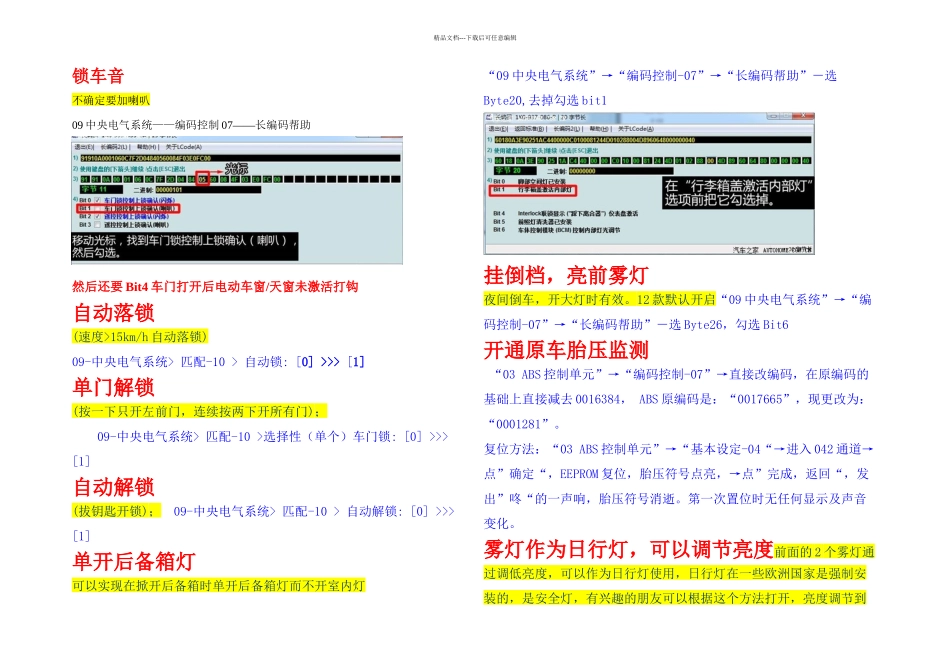Select byte cell E0 in 字节 11 window
The width and height of the screenshot is (950, 672).
click(x=257, y=179)
